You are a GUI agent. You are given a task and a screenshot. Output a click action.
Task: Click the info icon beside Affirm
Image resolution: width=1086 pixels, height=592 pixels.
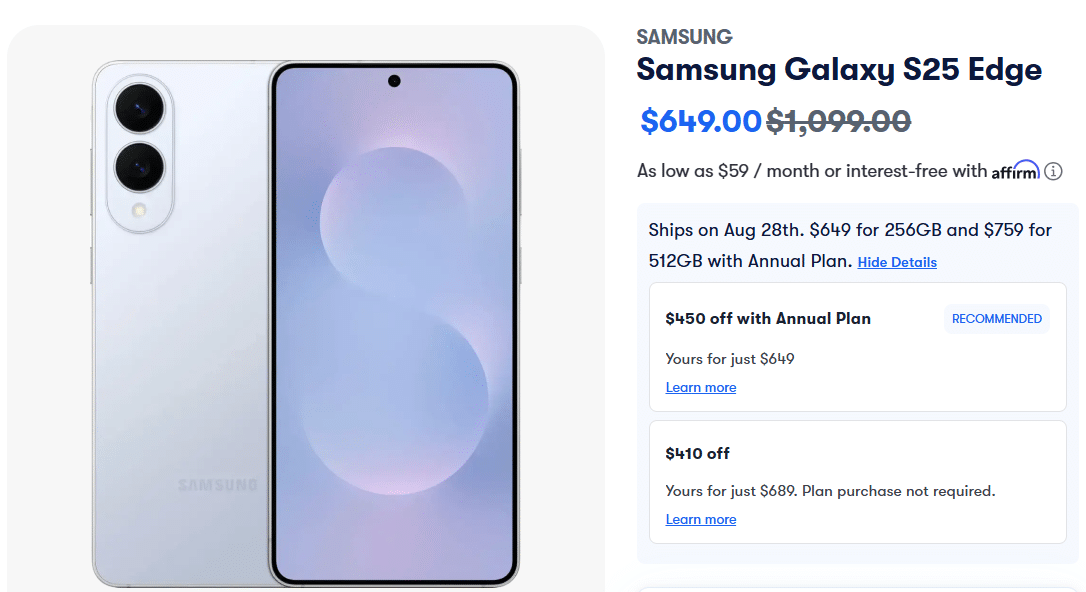[x=1053, y=171]
